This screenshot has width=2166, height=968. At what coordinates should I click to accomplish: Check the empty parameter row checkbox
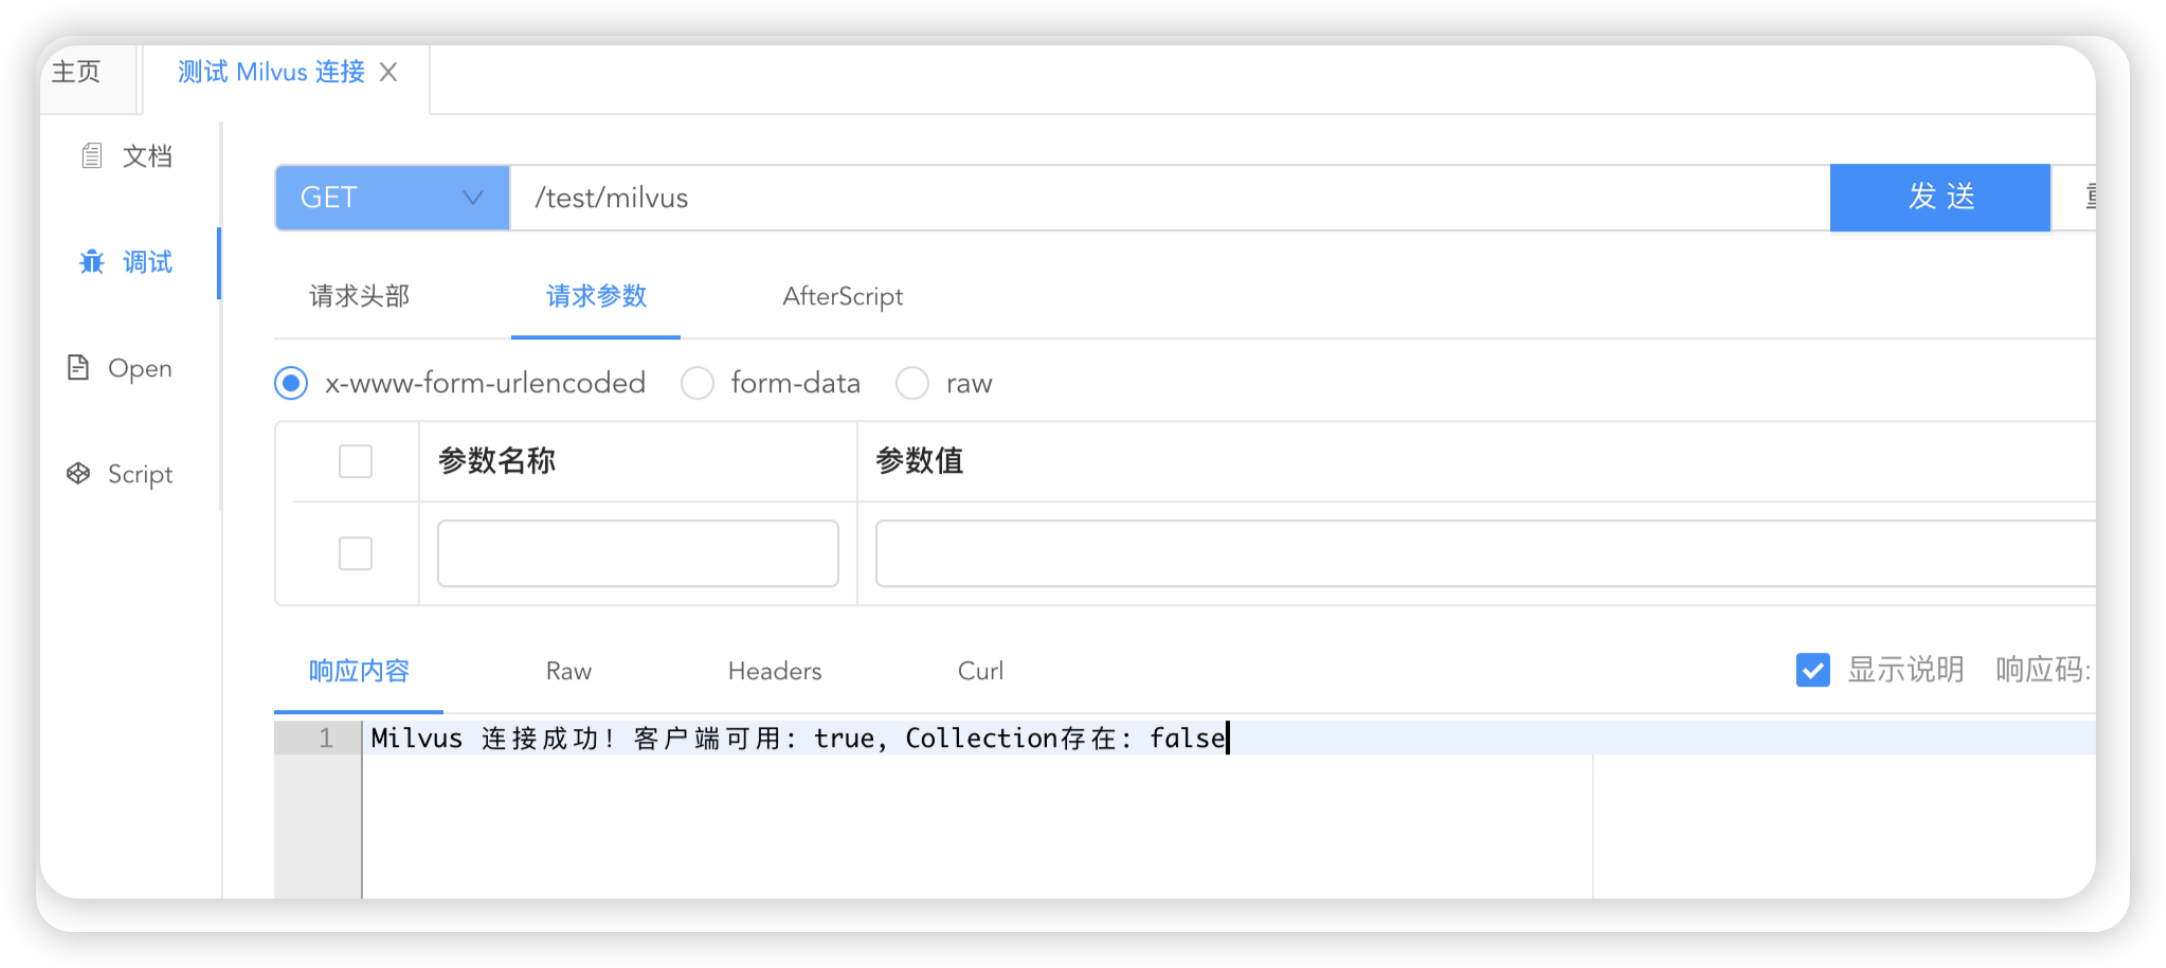(x=355, y=553)
